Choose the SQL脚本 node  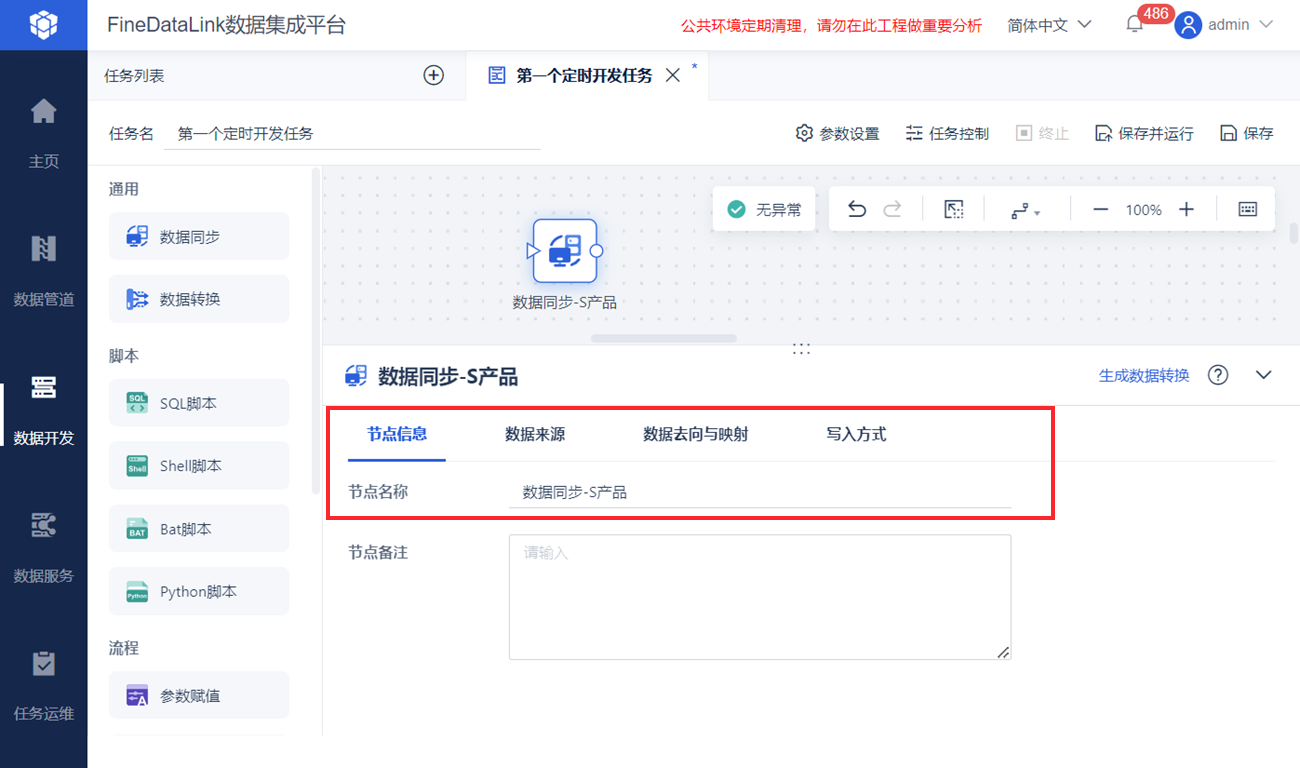[x=199, y=403]
